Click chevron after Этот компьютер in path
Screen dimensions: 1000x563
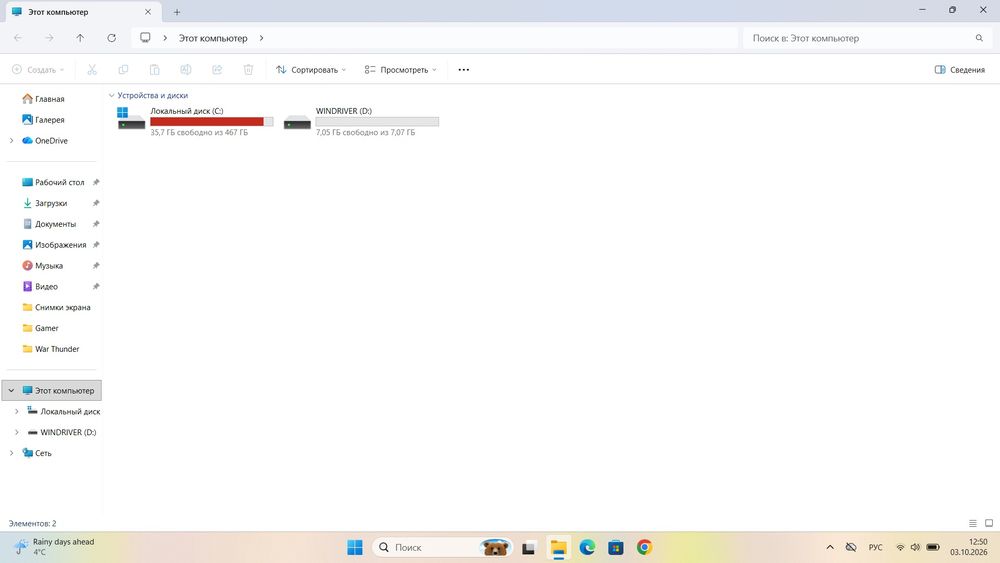(x=261, y=38)
